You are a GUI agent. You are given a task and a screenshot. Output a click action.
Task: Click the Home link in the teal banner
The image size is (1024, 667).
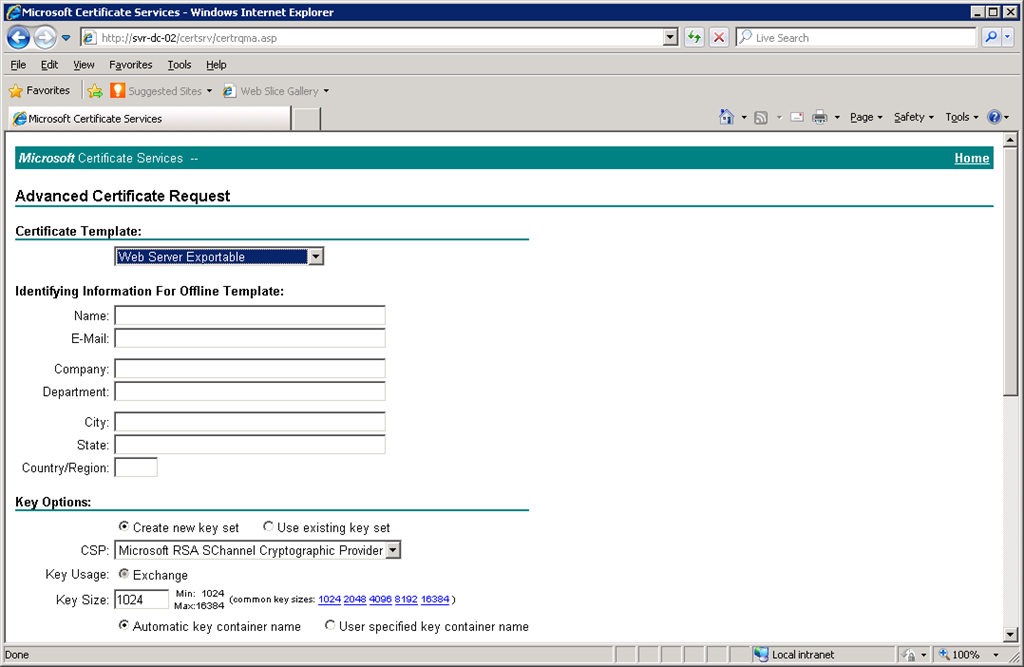(x=972, y=158)
